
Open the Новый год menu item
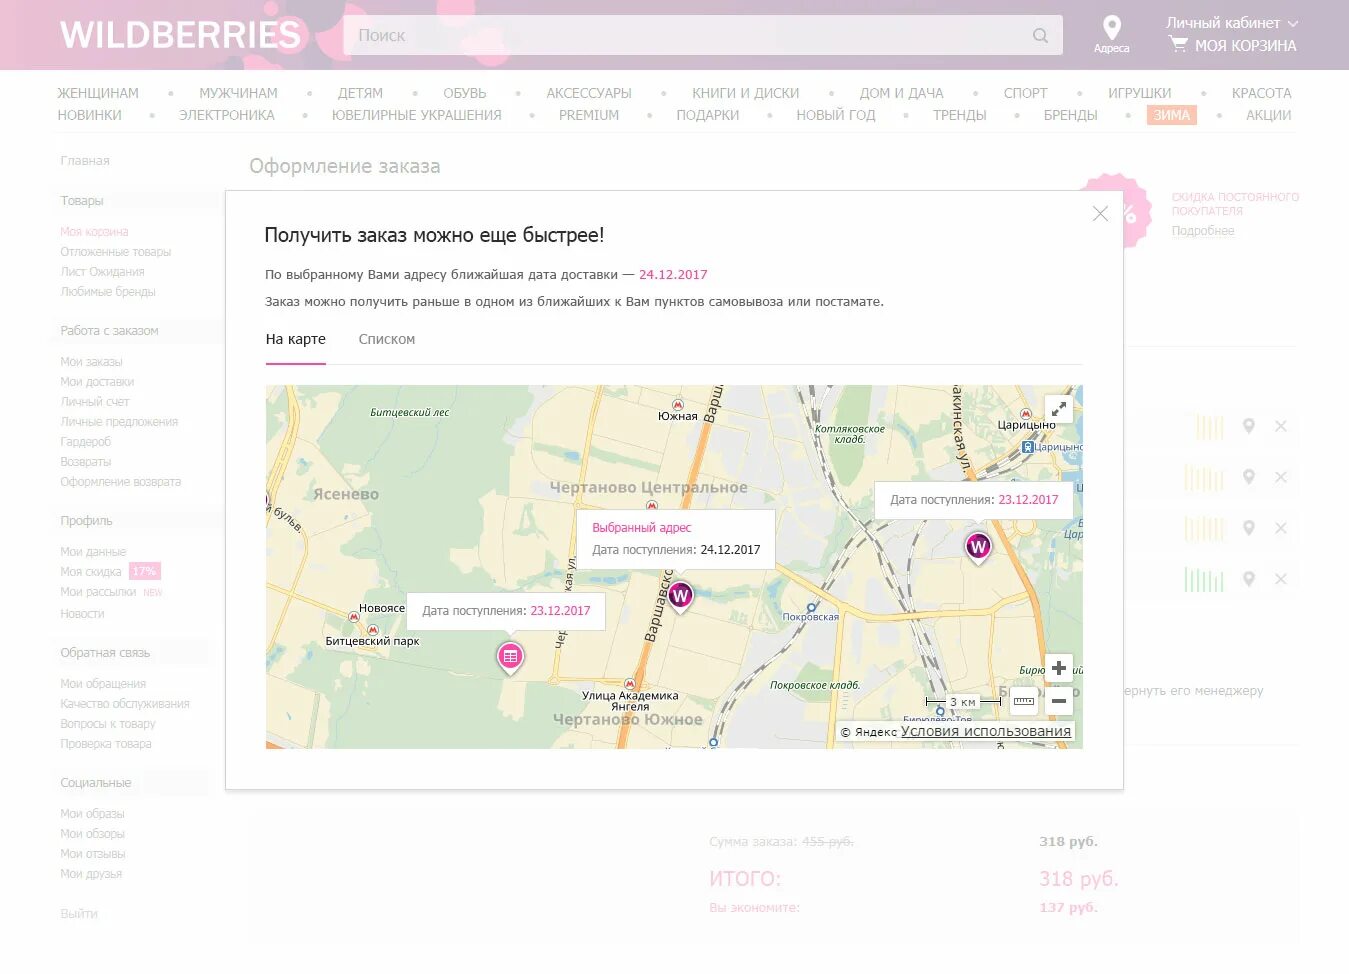tap(836, 115)
